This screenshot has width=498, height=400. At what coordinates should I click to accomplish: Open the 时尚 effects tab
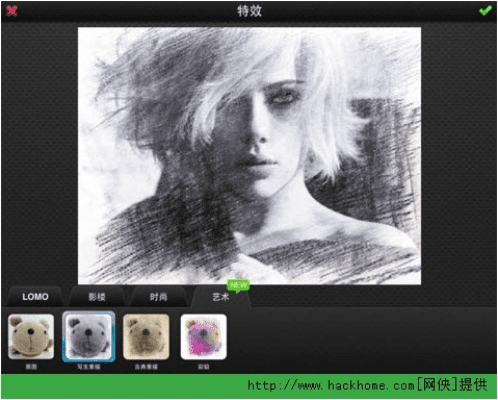[159, 296]
